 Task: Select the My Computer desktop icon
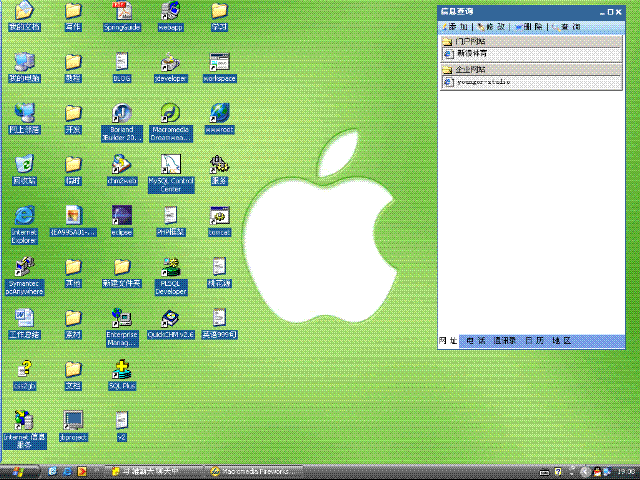(x=24, y=67)
